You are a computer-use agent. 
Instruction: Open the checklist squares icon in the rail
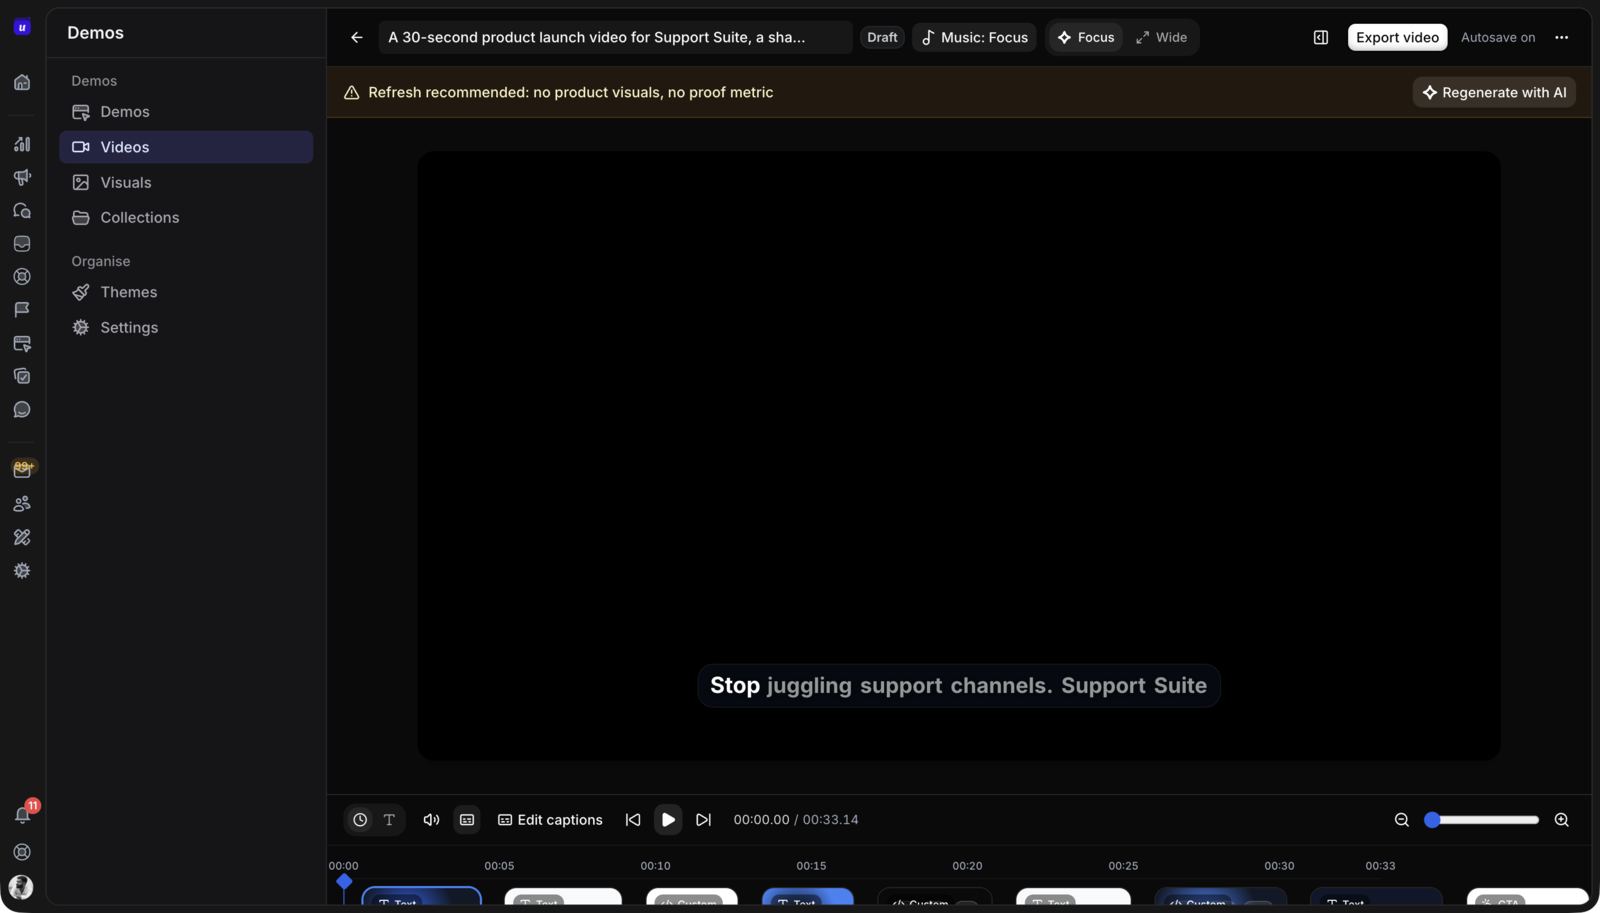point(22,376)
